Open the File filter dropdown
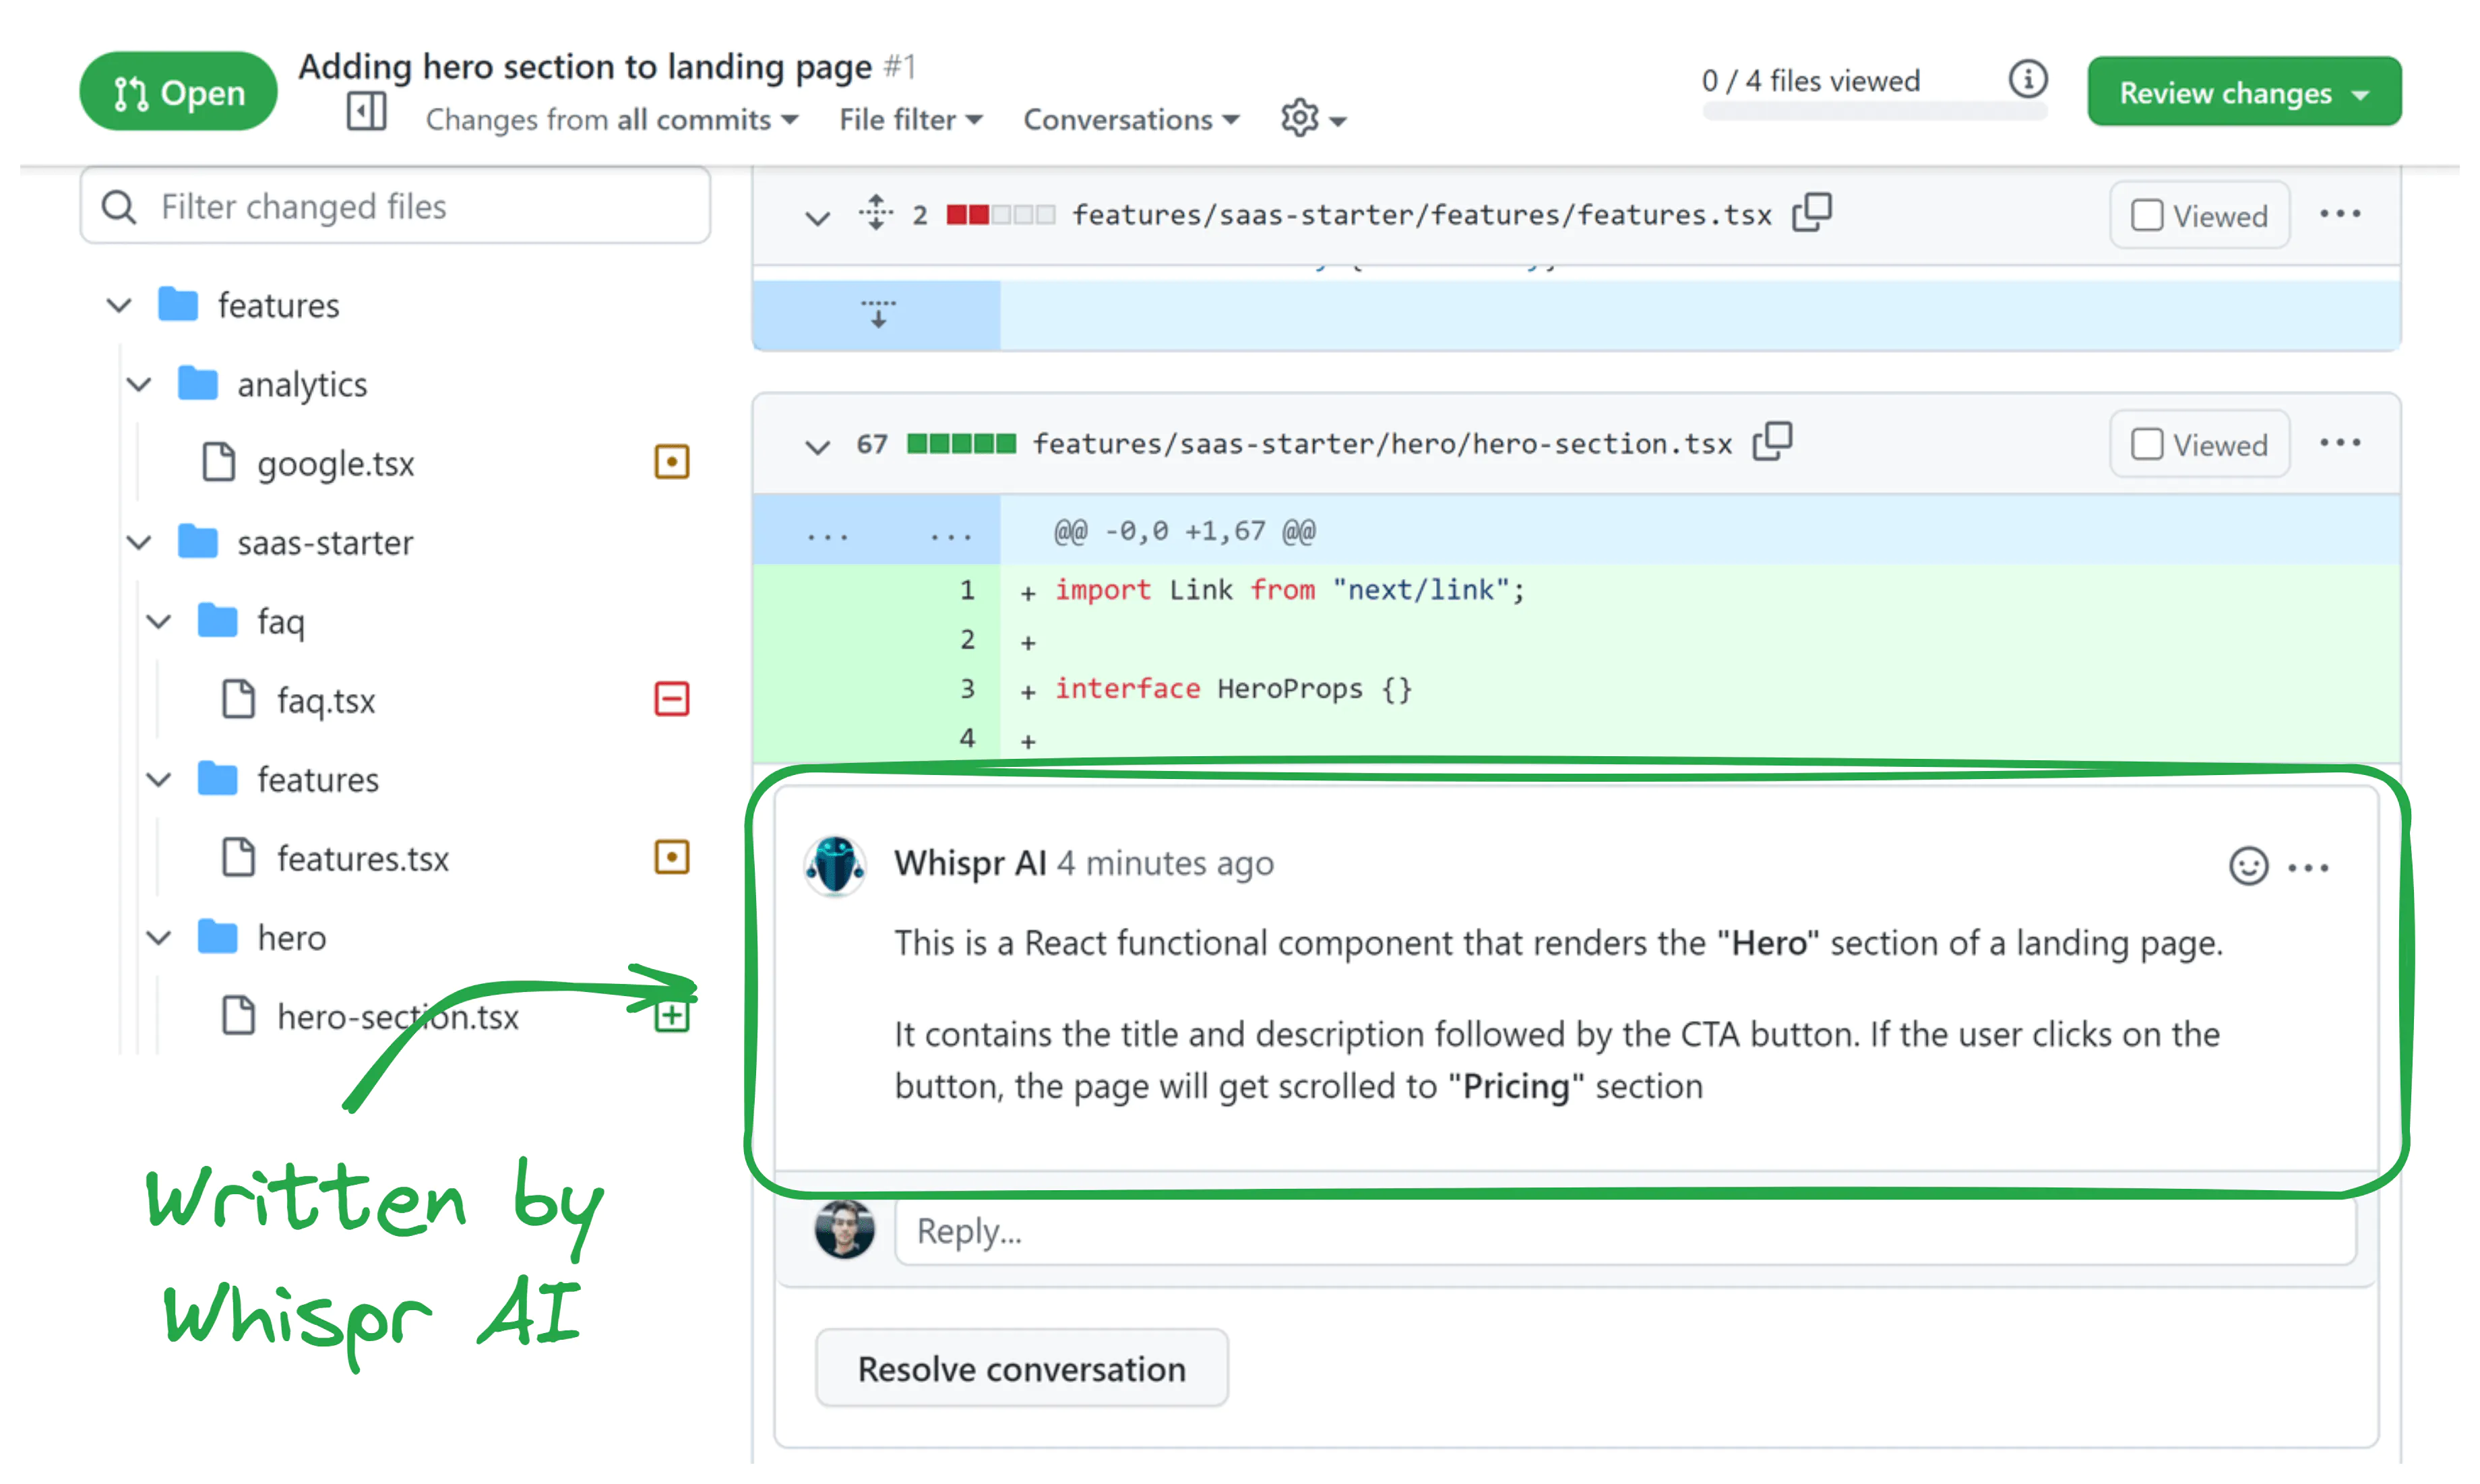 click(x=910, y=120)
